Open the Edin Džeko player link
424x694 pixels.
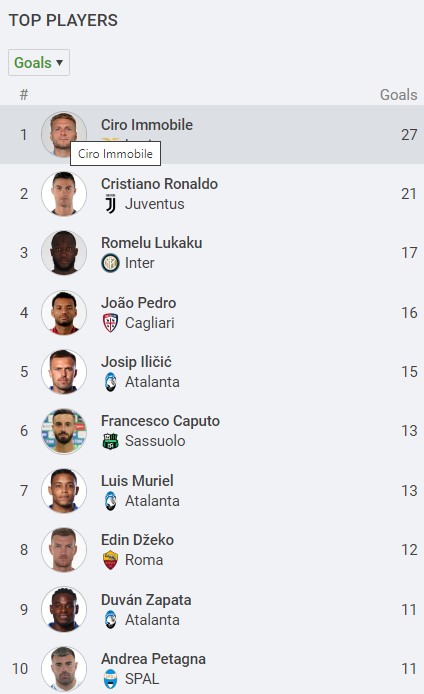(137, 540)
